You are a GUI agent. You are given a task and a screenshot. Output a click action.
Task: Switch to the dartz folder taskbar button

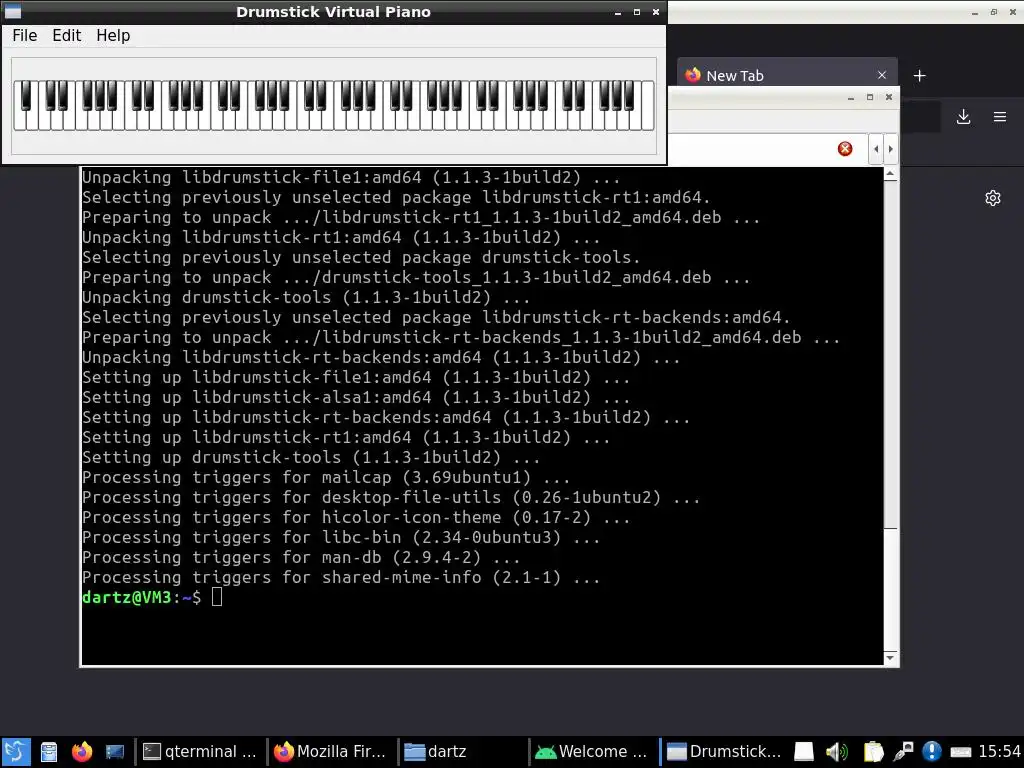tap(462, 752)
